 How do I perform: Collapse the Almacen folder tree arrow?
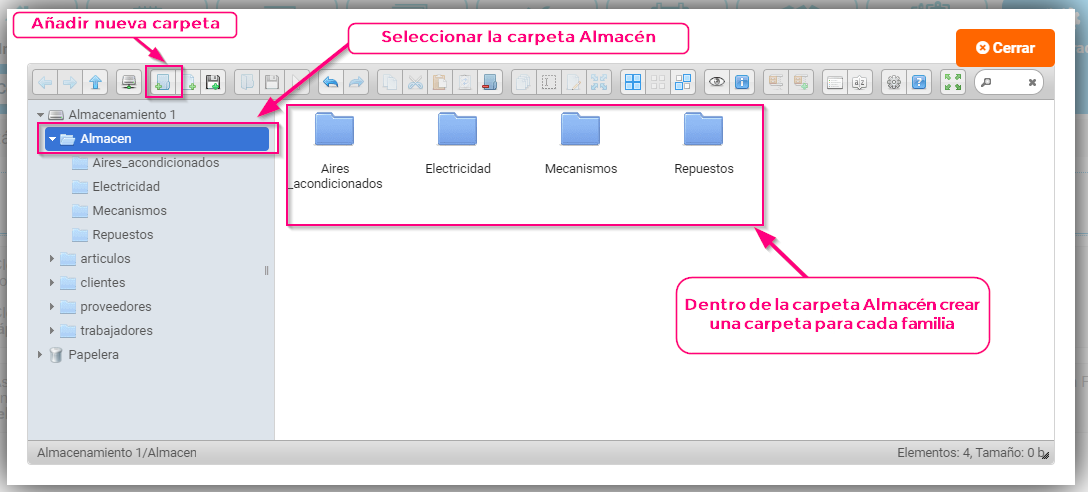[x=52, y=139]
